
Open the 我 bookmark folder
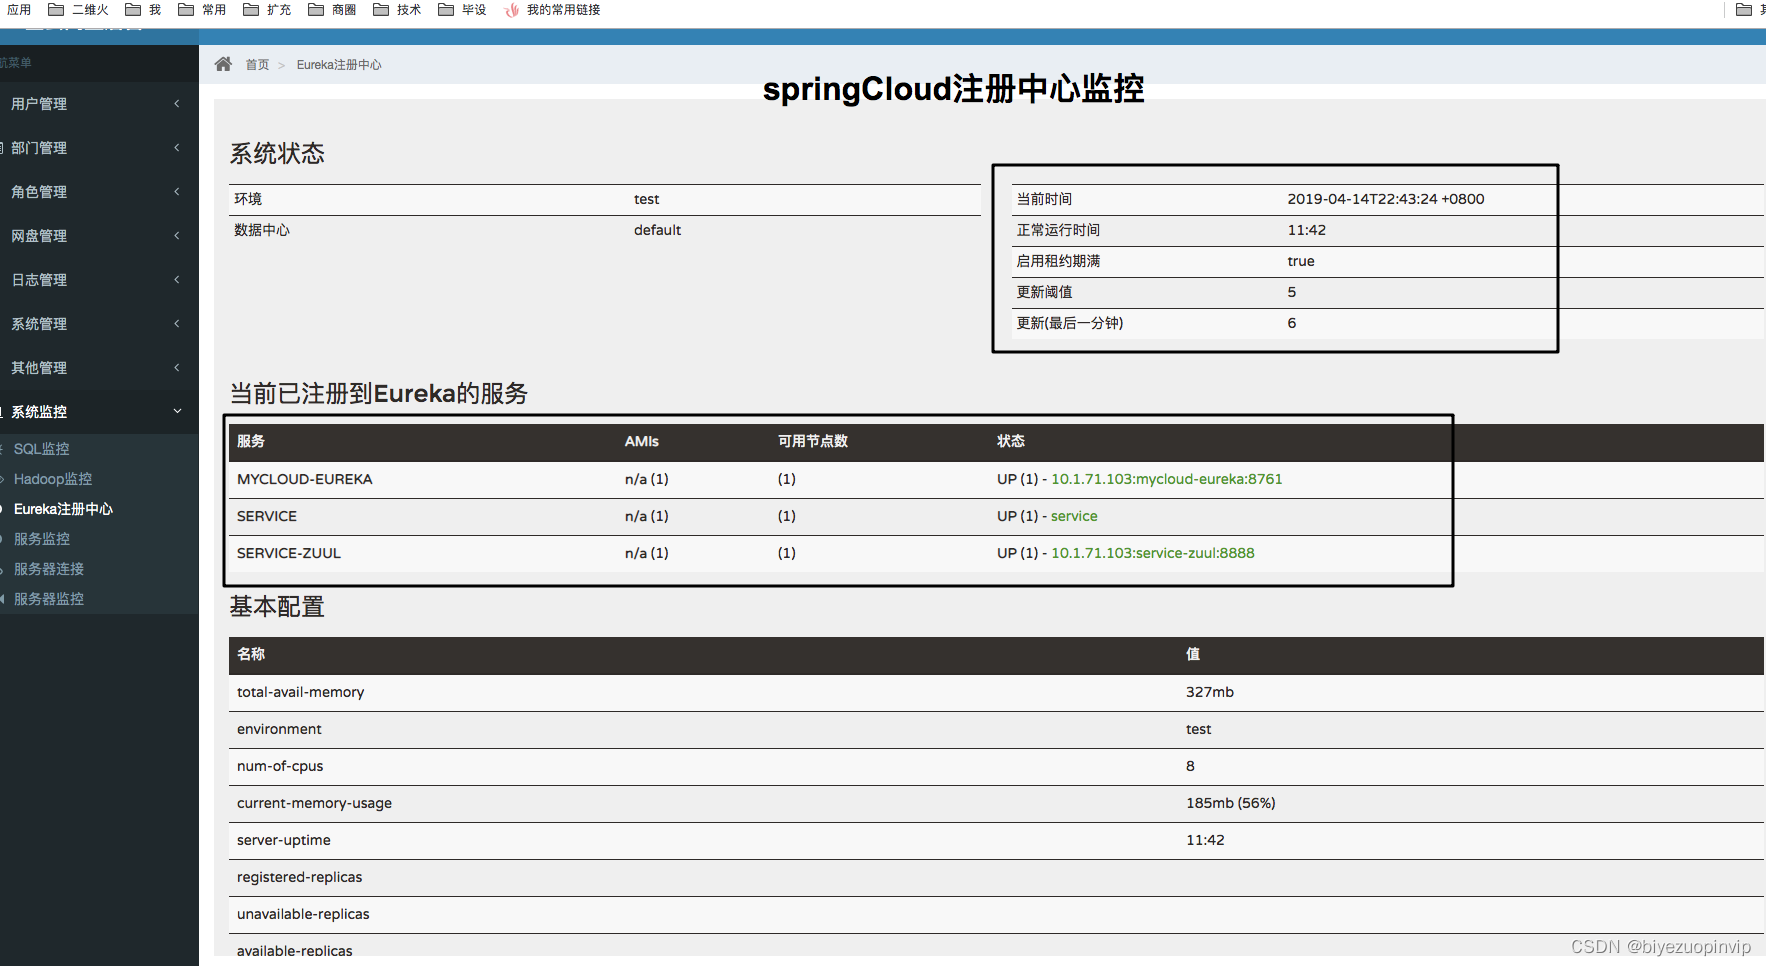pos(143,10)
